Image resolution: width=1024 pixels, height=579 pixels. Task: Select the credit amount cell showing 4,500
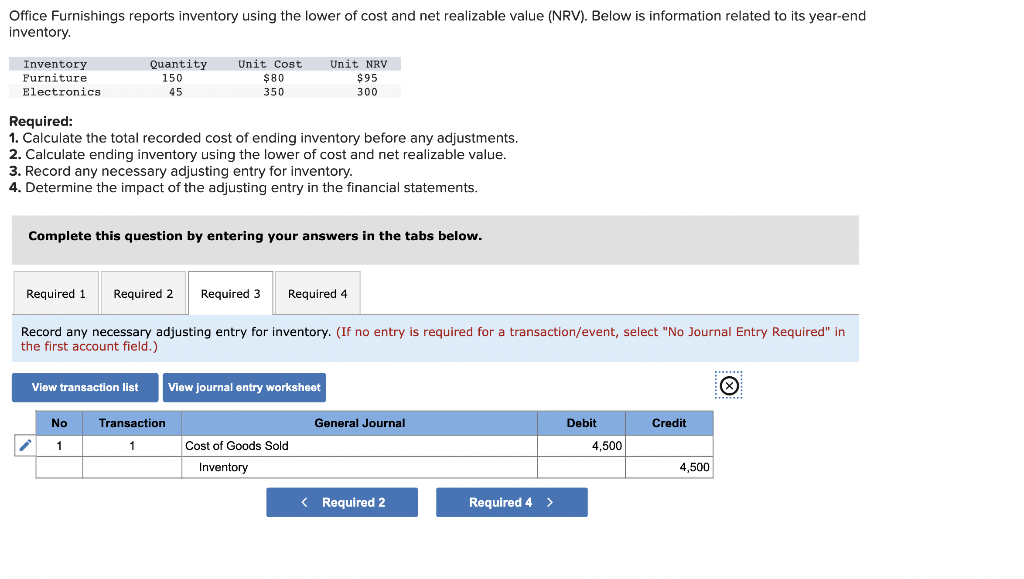668,467
